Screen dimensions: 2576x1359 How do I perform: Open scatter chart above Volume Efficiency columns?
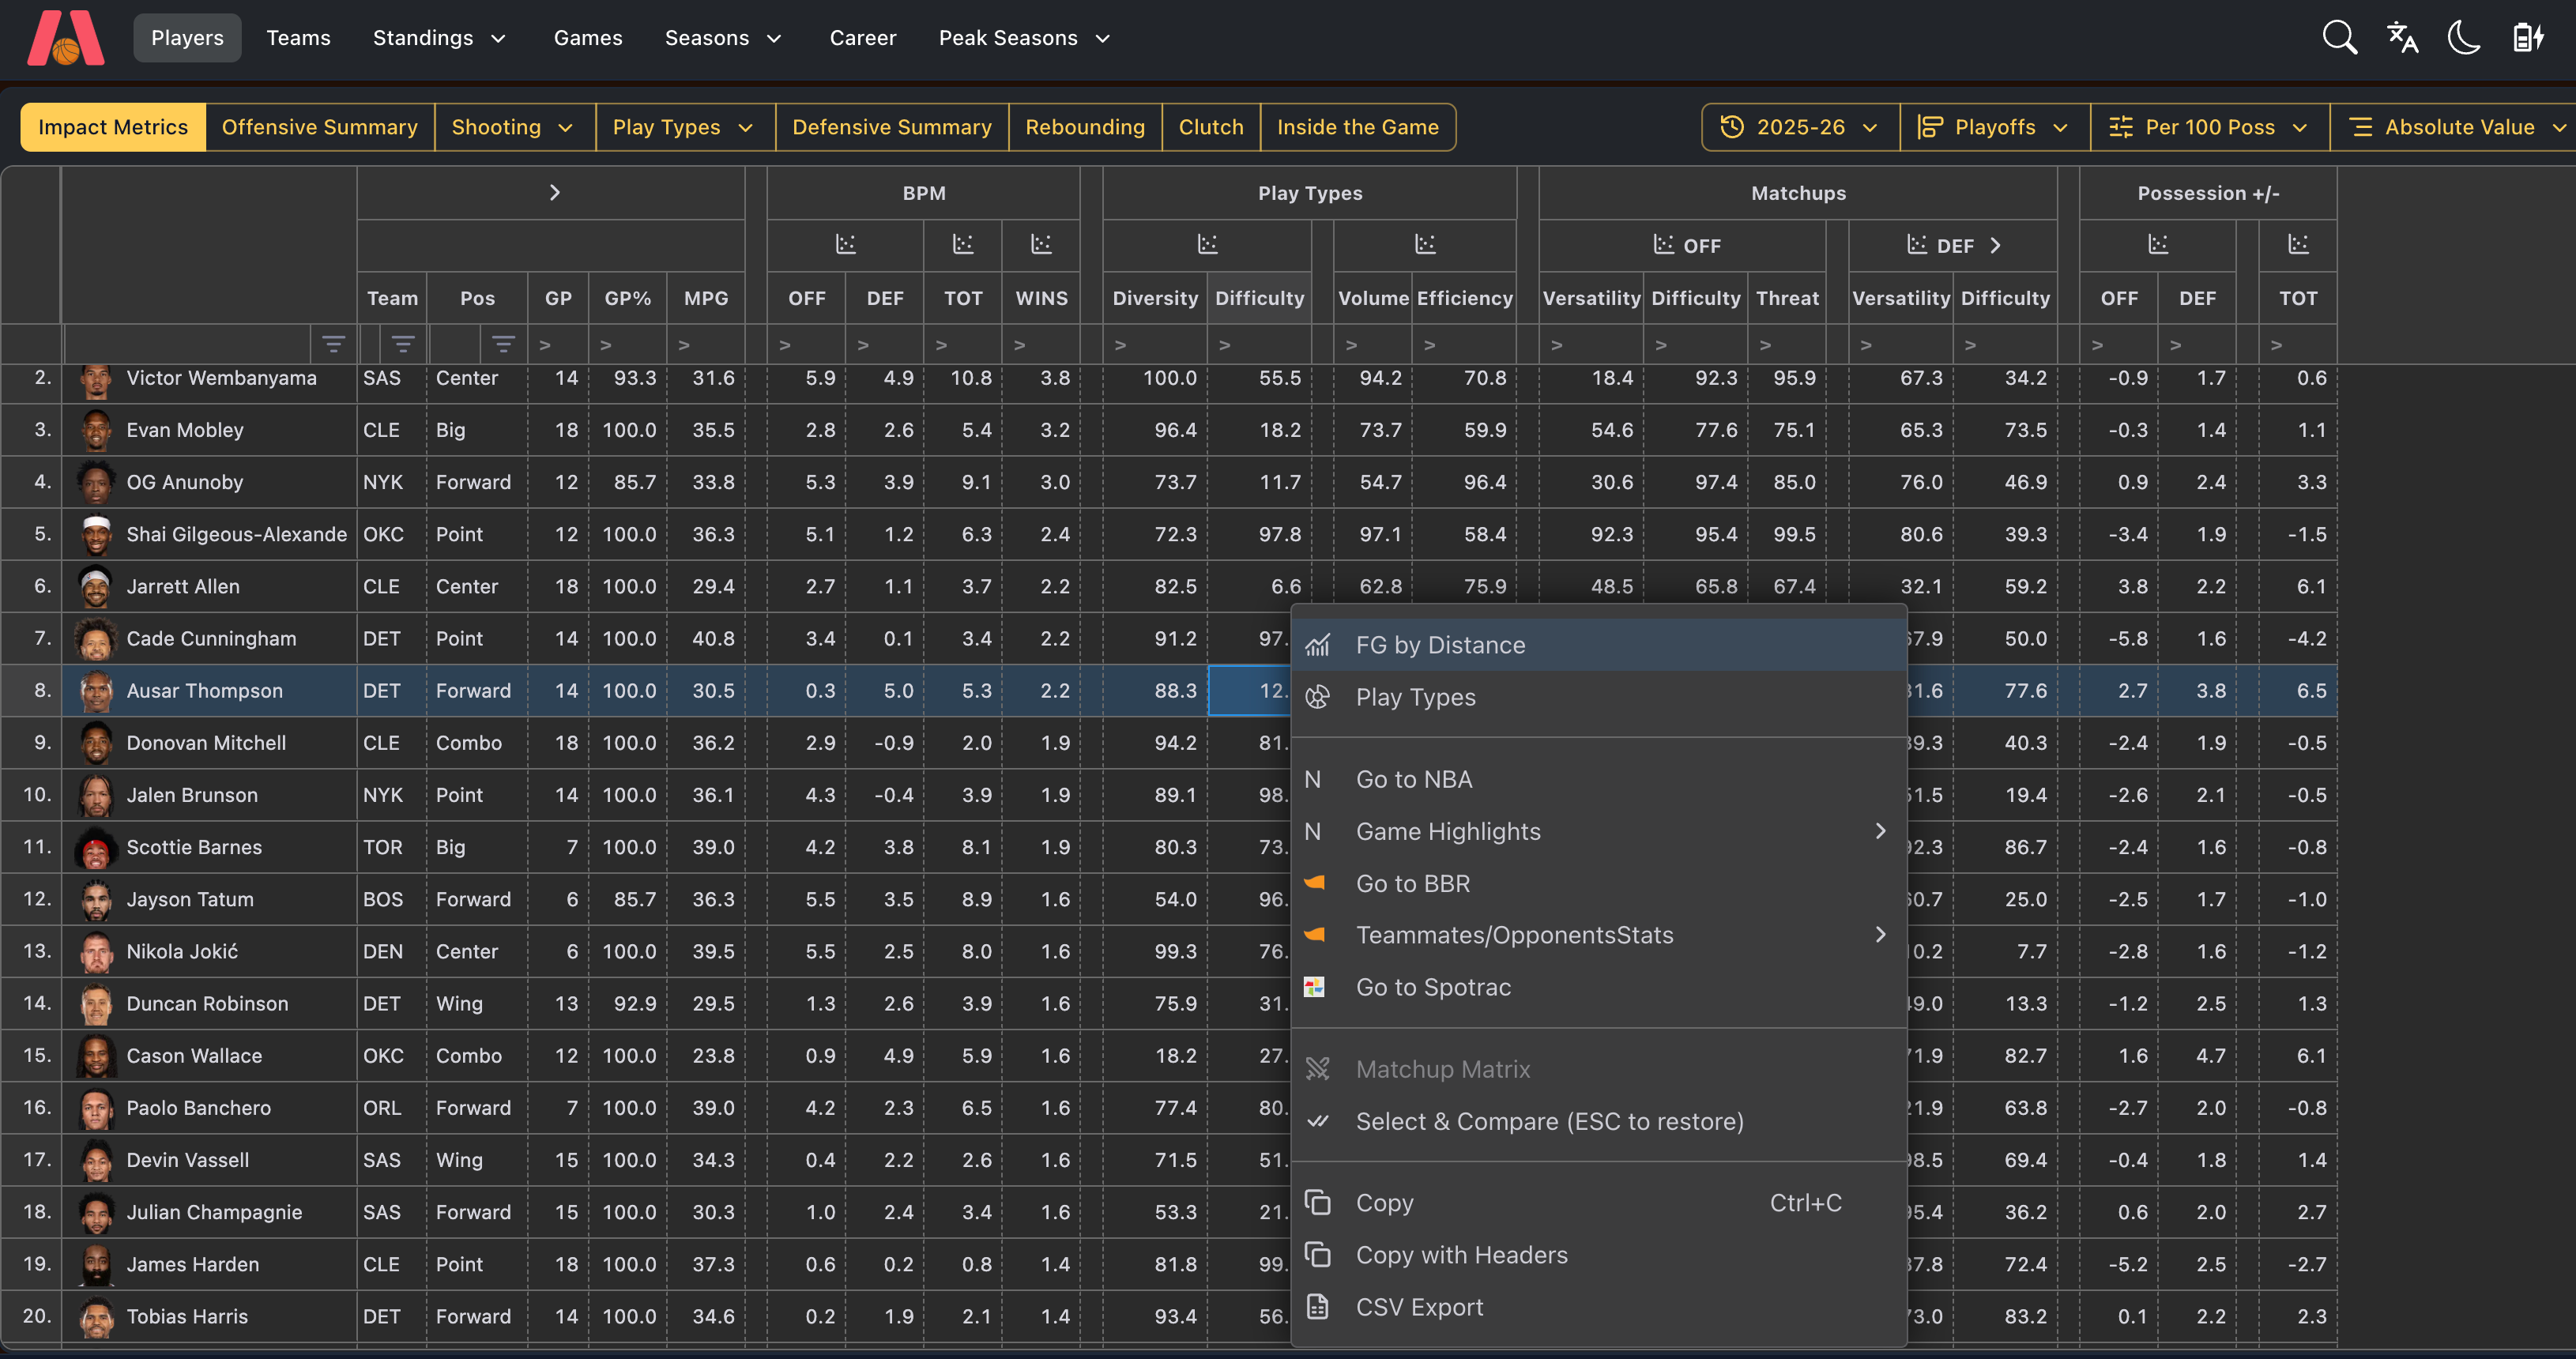[1425, 244]
